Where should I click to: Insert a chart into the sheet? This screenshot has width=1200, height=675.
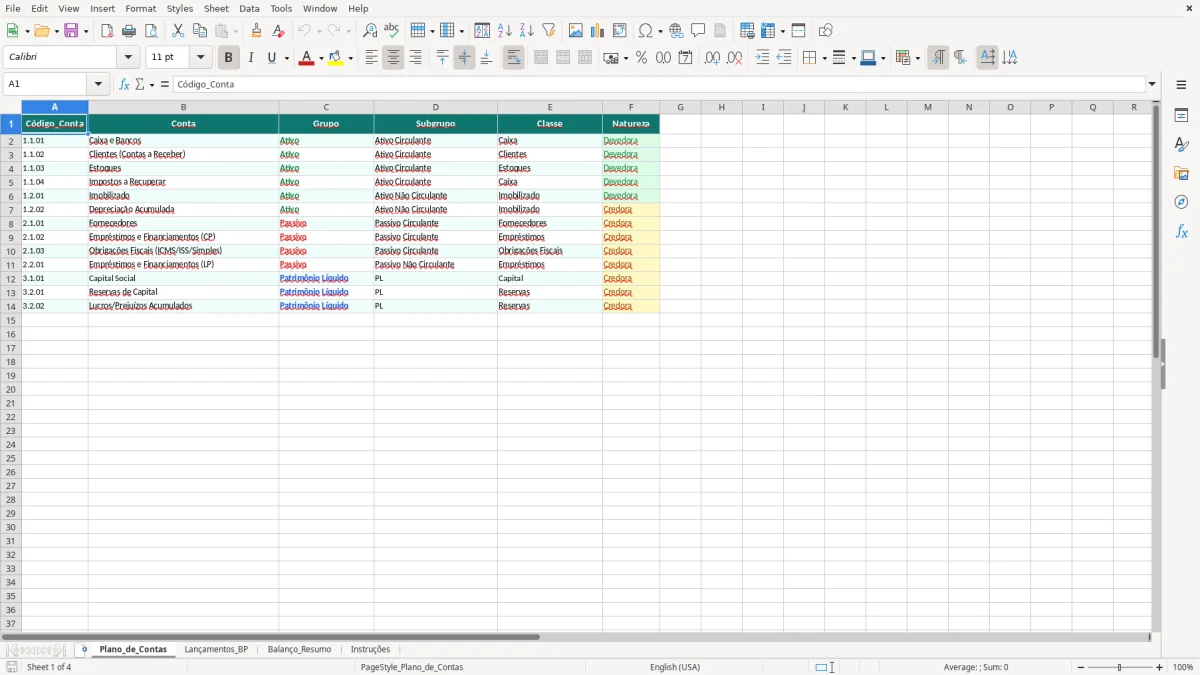tap(597, 30)
